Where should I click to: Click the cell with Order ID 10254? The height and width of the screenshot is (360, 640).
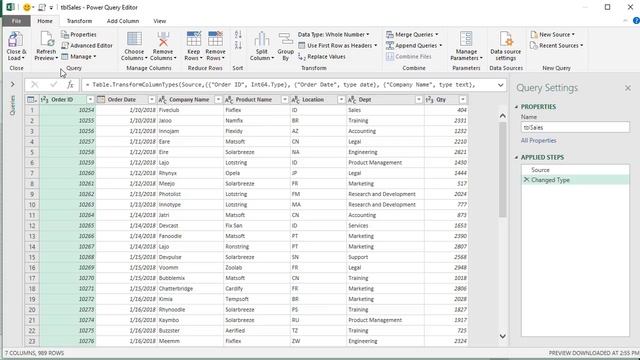point(67,110)
